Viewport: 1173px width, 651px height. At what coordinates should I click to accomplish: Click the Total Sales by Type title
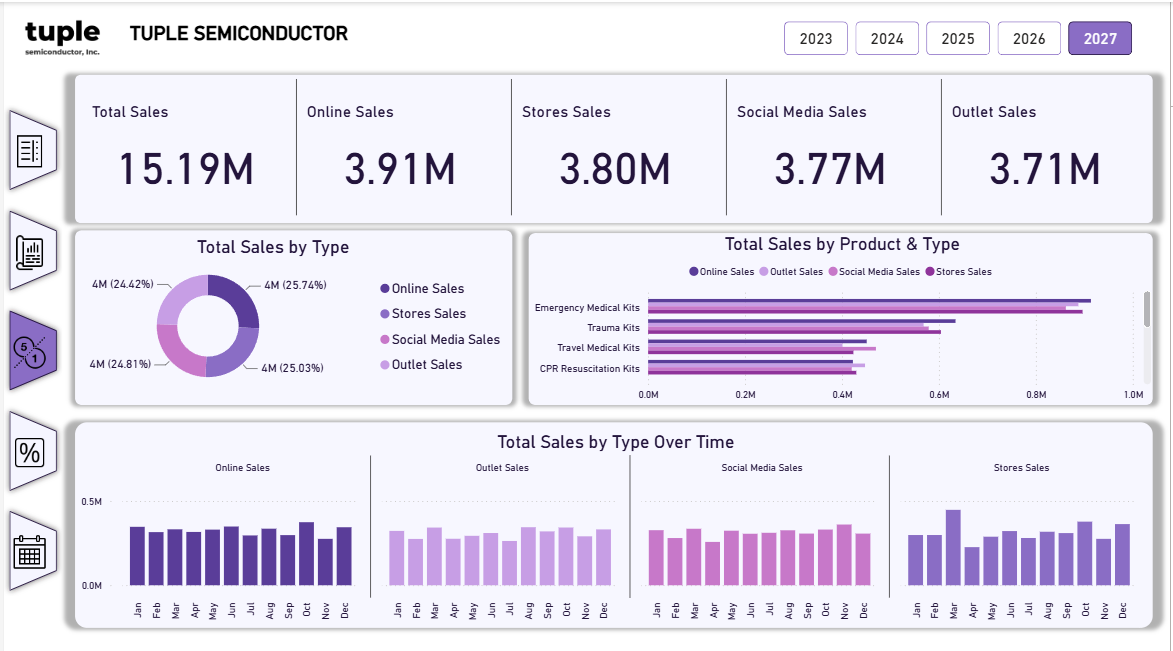coord(273,247)
